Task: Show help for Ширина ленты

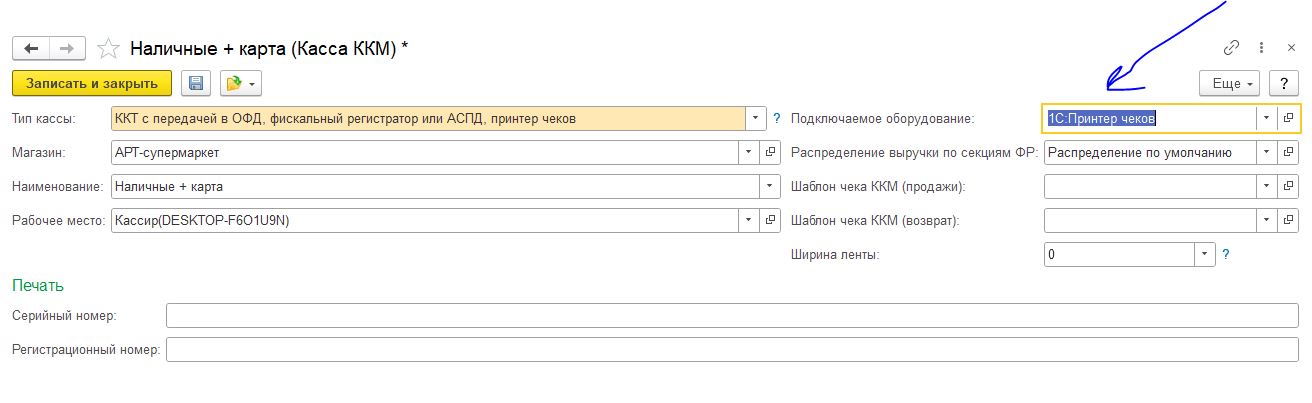Action: coord(1225,254)
